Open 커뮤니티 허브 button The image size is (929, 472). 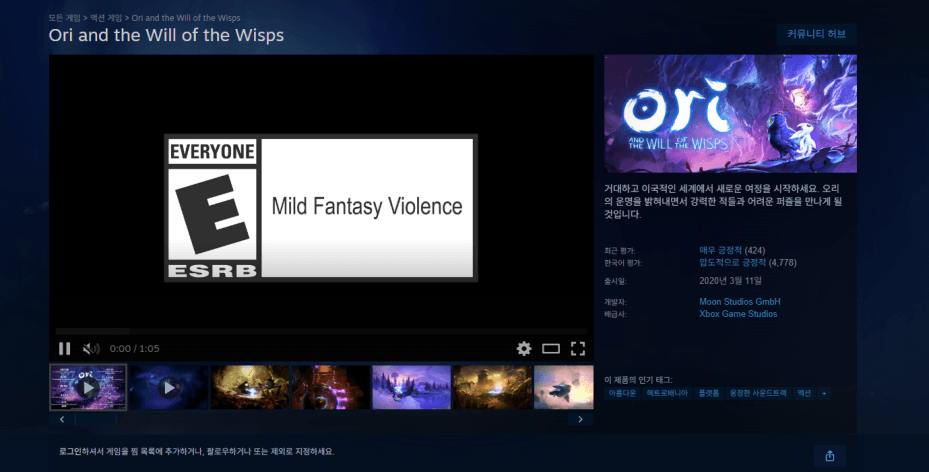816,34
